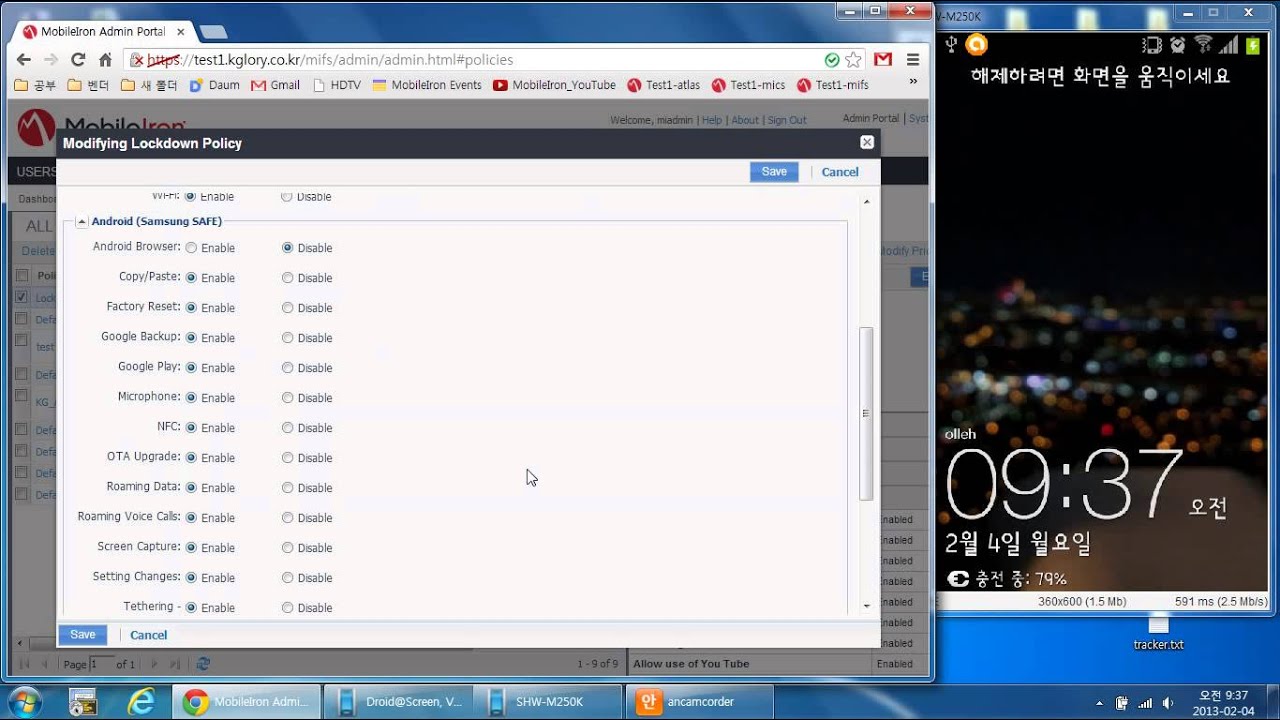
Task: Disable Factory Reset radio button
Action: pos(287,308)
